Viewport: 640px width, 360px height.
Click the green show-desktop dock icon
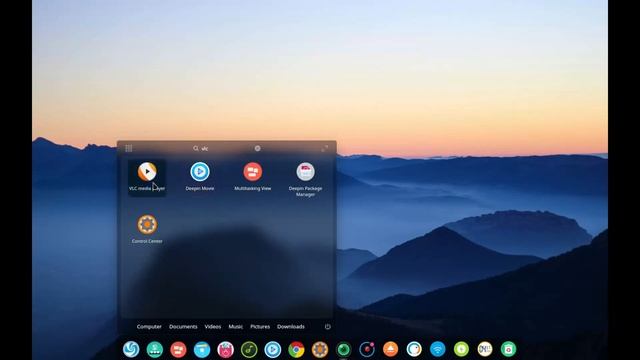click(155, 349)
